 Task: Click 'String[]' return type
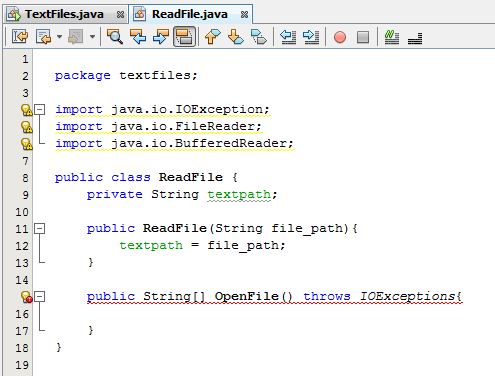click(x=174, y=297)
